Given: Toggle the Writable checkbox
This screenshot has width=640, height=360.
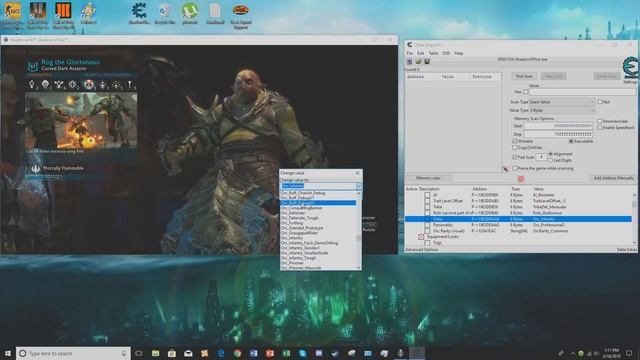Looking at the screenshot, I should [x=515, y=141].
